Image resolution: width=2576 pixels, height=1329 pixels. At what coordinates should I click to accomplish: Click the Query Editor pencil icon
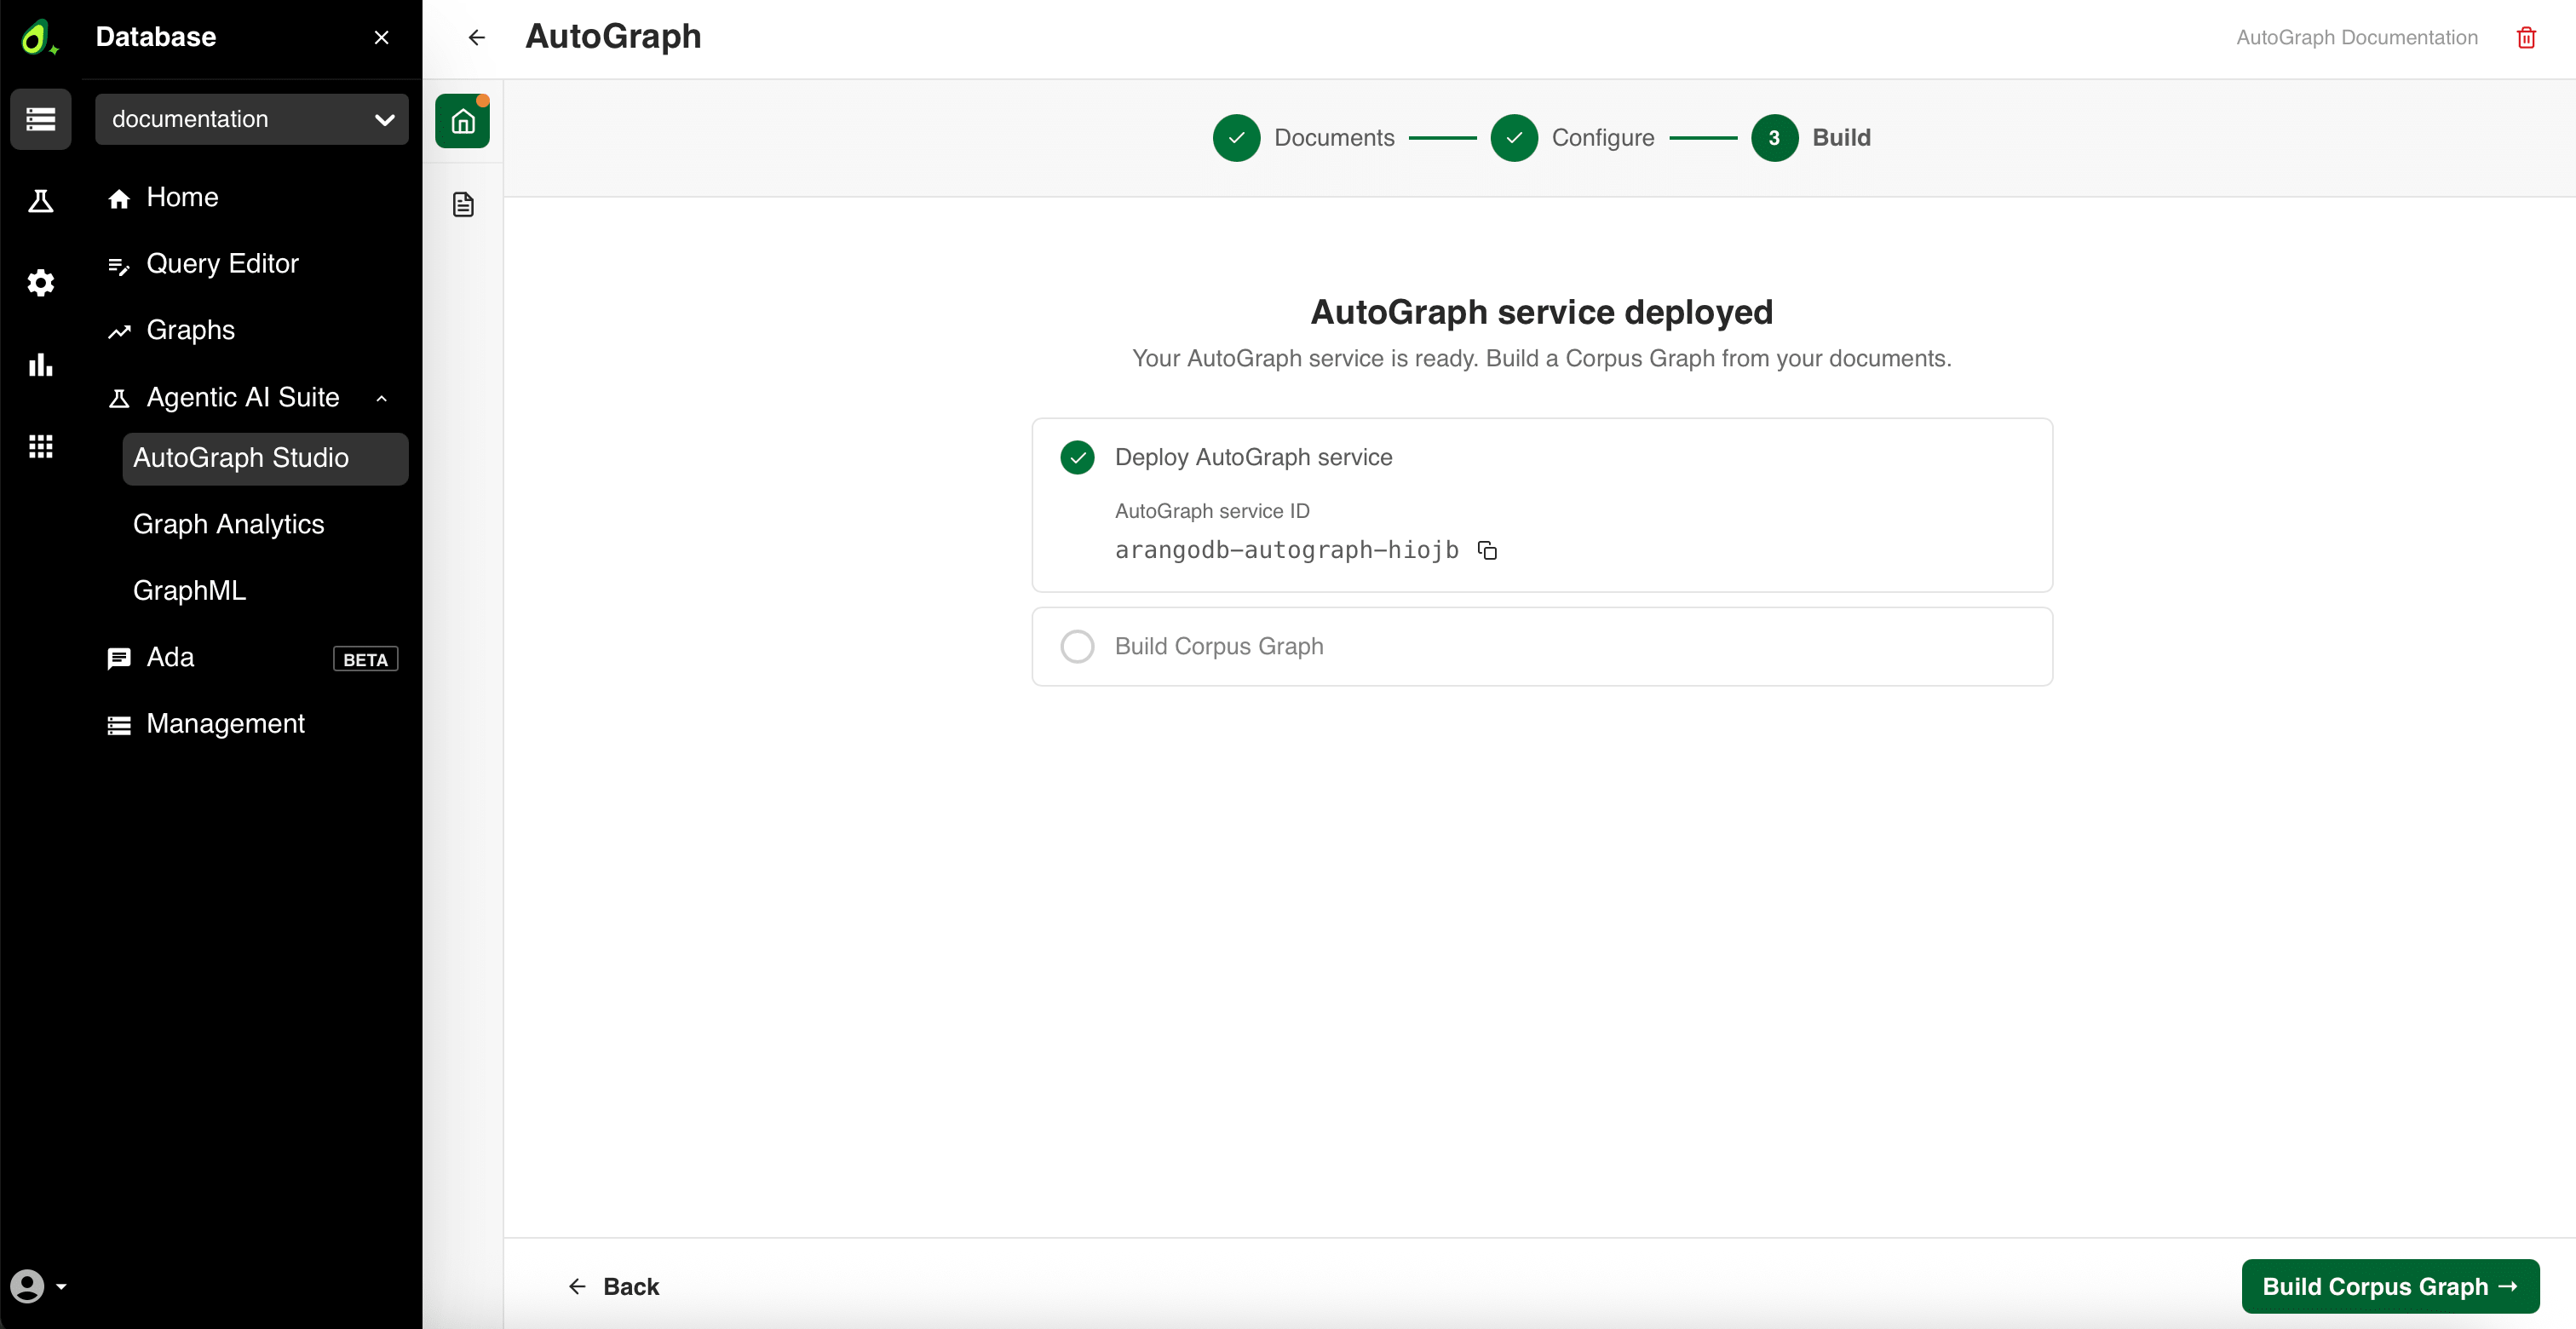pos(119,265)
